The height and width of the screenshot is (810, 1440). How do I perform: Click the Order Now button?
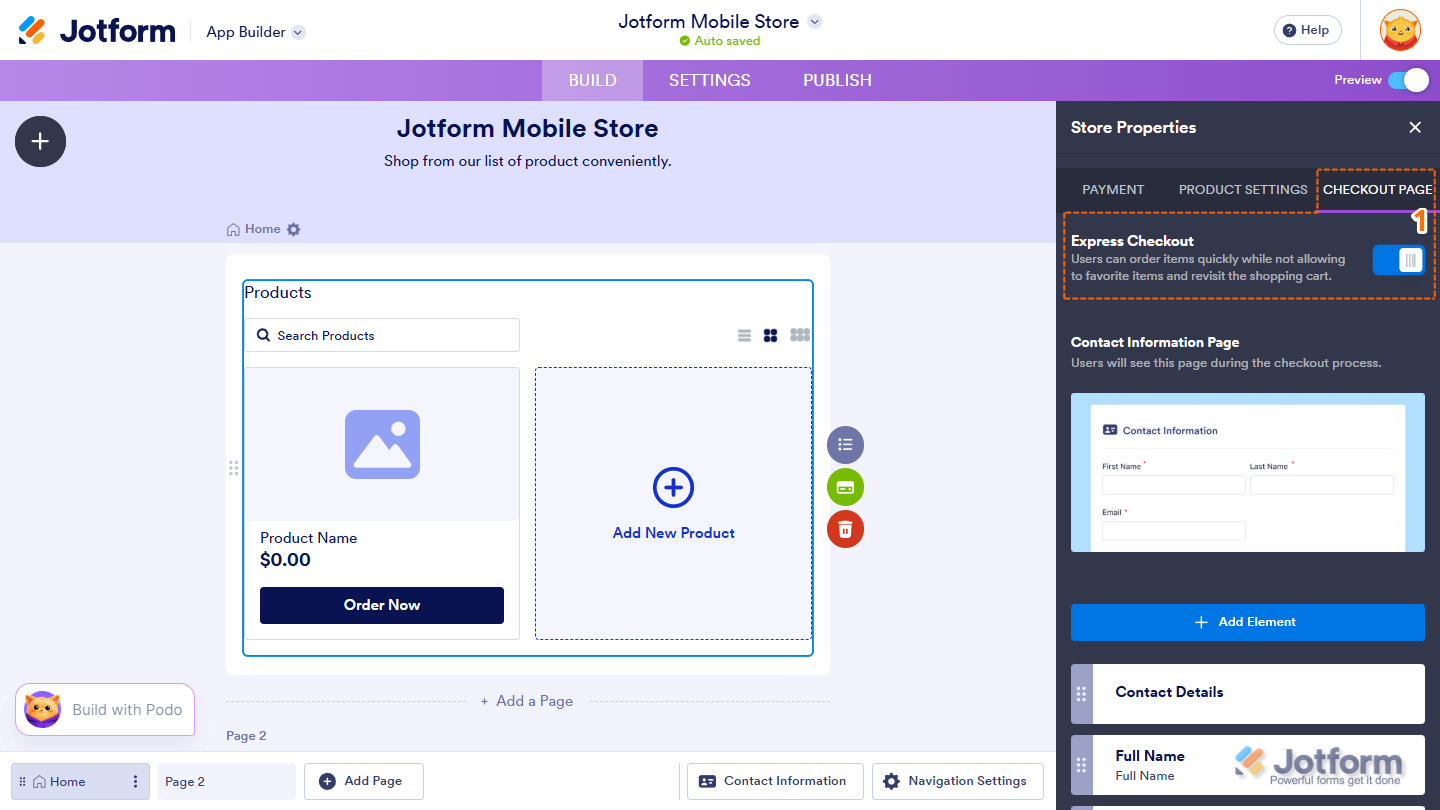(x=381, y=605)
